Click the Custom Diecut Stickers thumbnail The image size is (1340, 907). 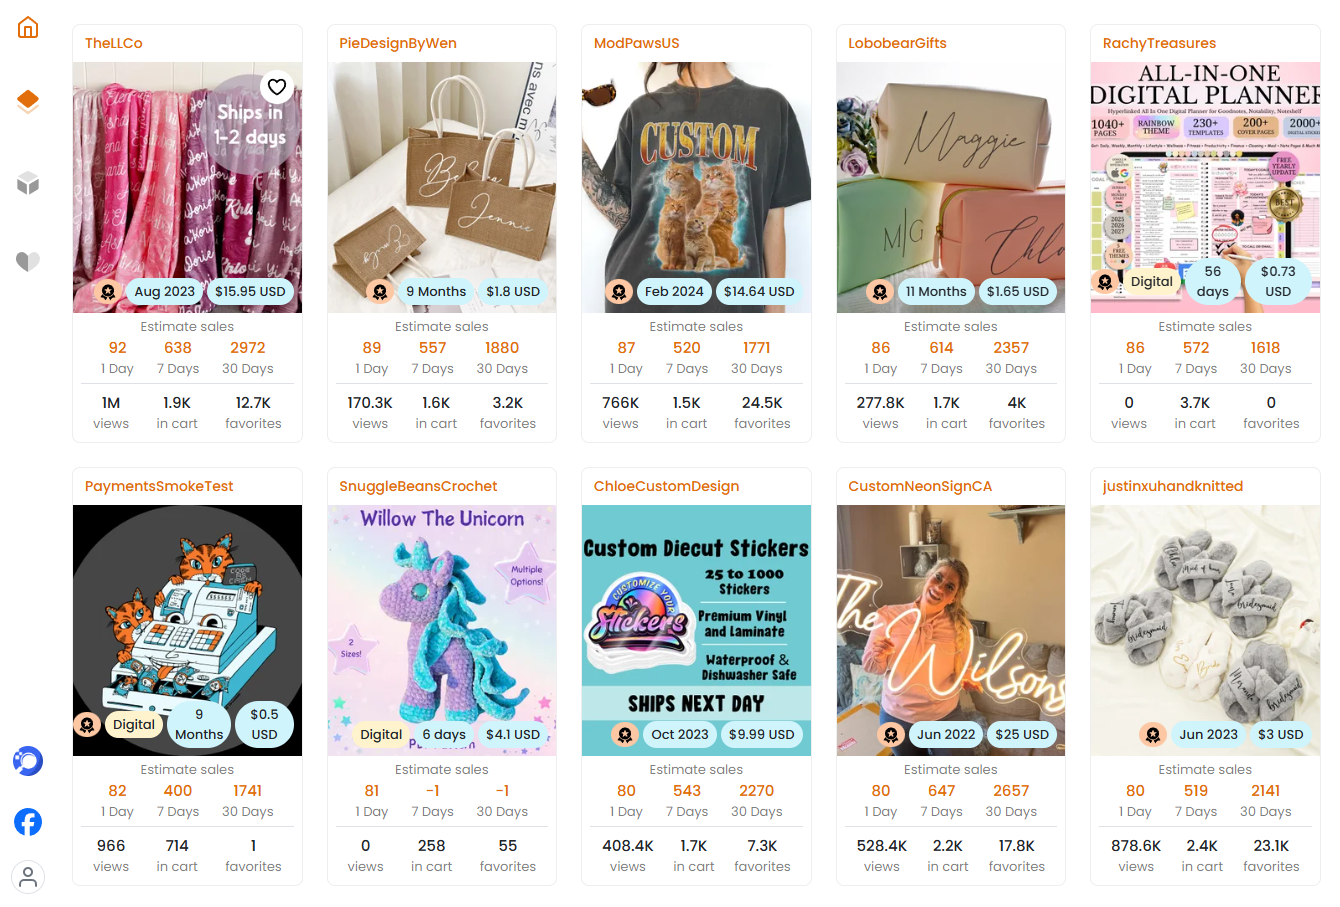click(x=696, y=630)
